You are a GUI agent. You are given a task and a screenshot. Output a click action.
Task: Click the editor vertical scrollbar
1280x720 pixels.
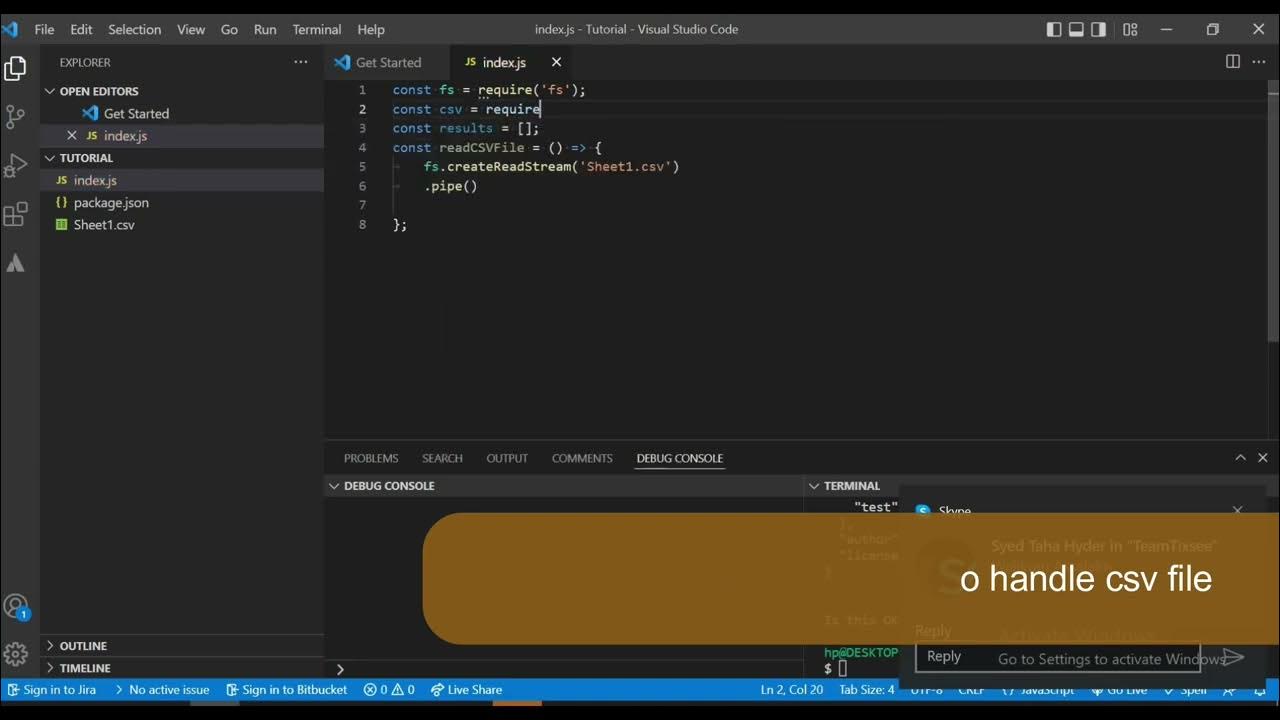tap(1272, 213)
